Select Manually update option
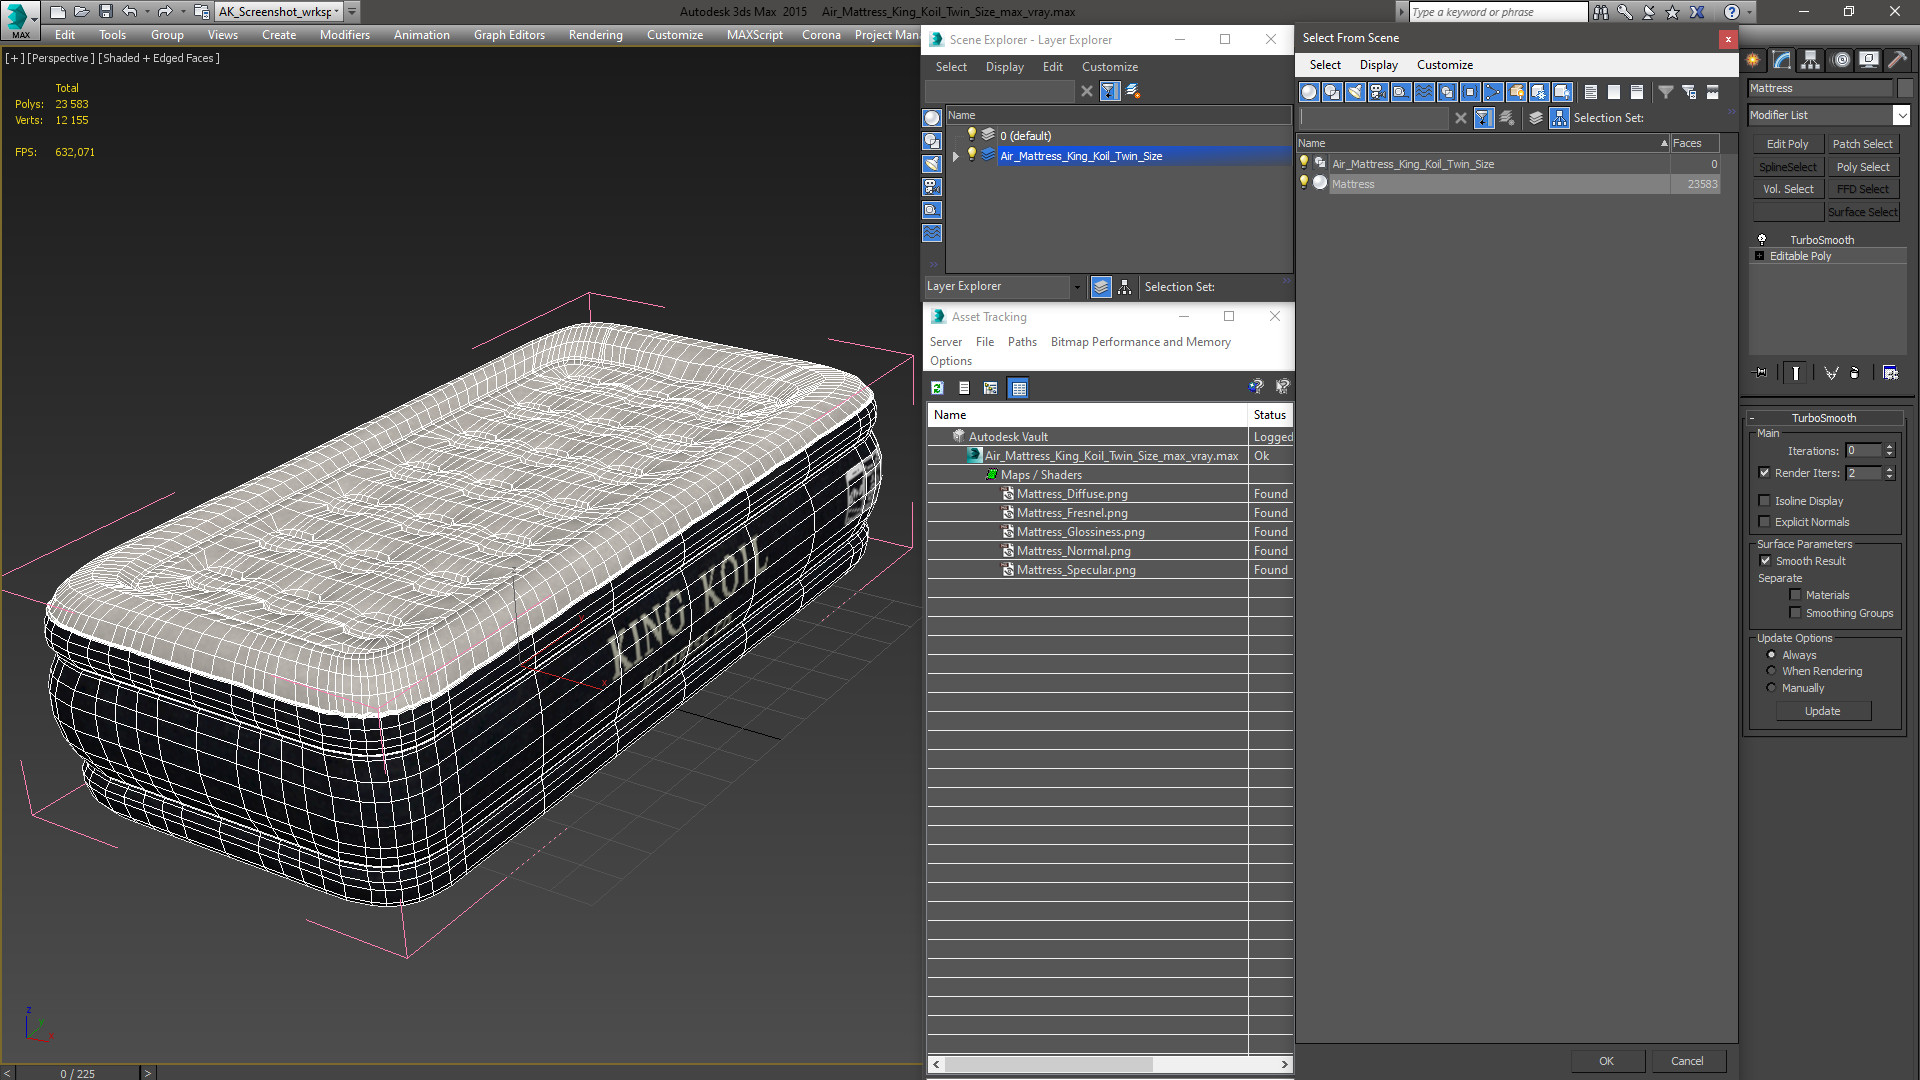 click(1771, 688)
